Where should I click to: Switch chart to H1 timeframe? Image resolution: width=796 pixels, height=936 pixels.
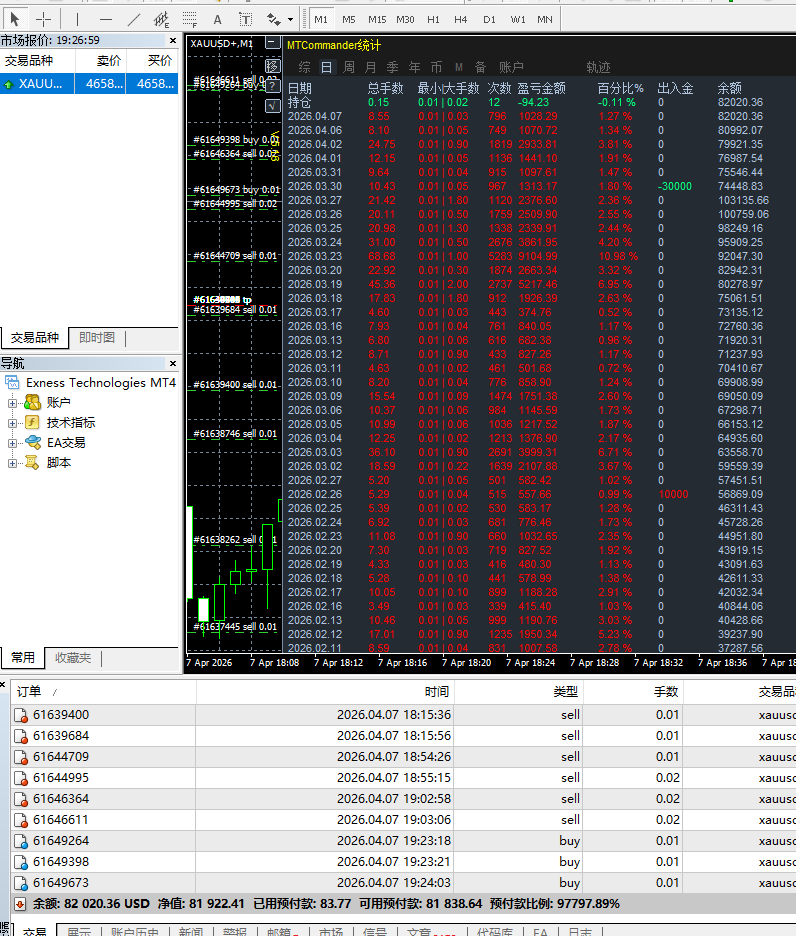[x=434, y=19]
